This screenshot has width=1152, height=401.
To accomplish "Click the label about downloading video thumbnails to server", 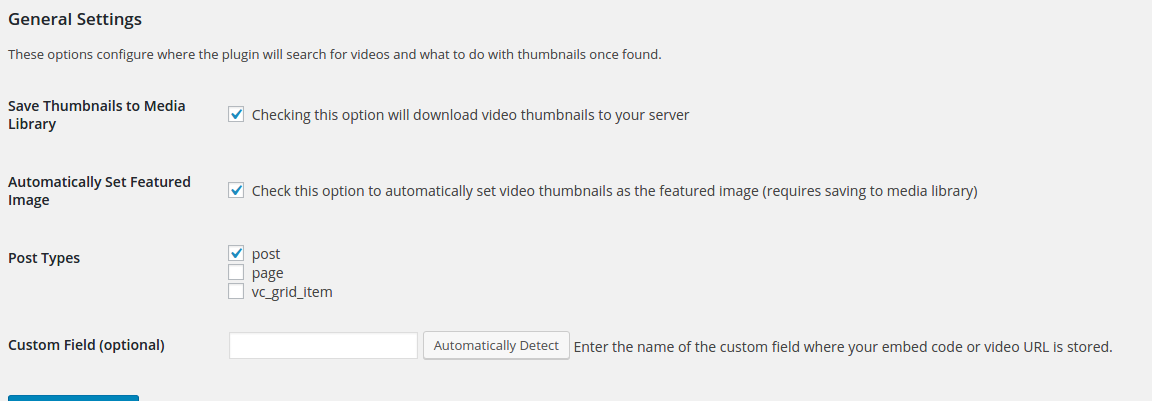I will tap(470, 115).
